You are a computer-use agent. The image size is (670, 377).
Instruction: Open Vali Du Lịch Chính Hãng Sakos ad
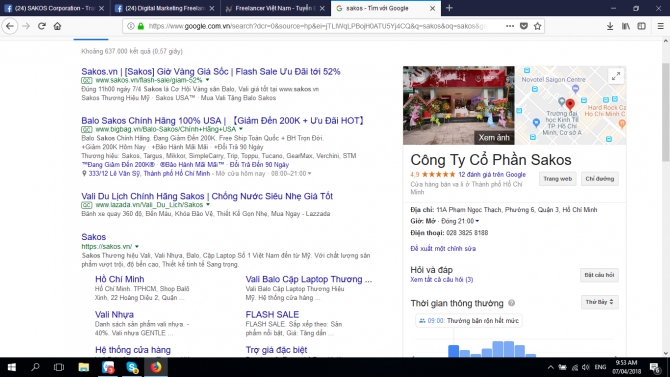click(207, 196)
